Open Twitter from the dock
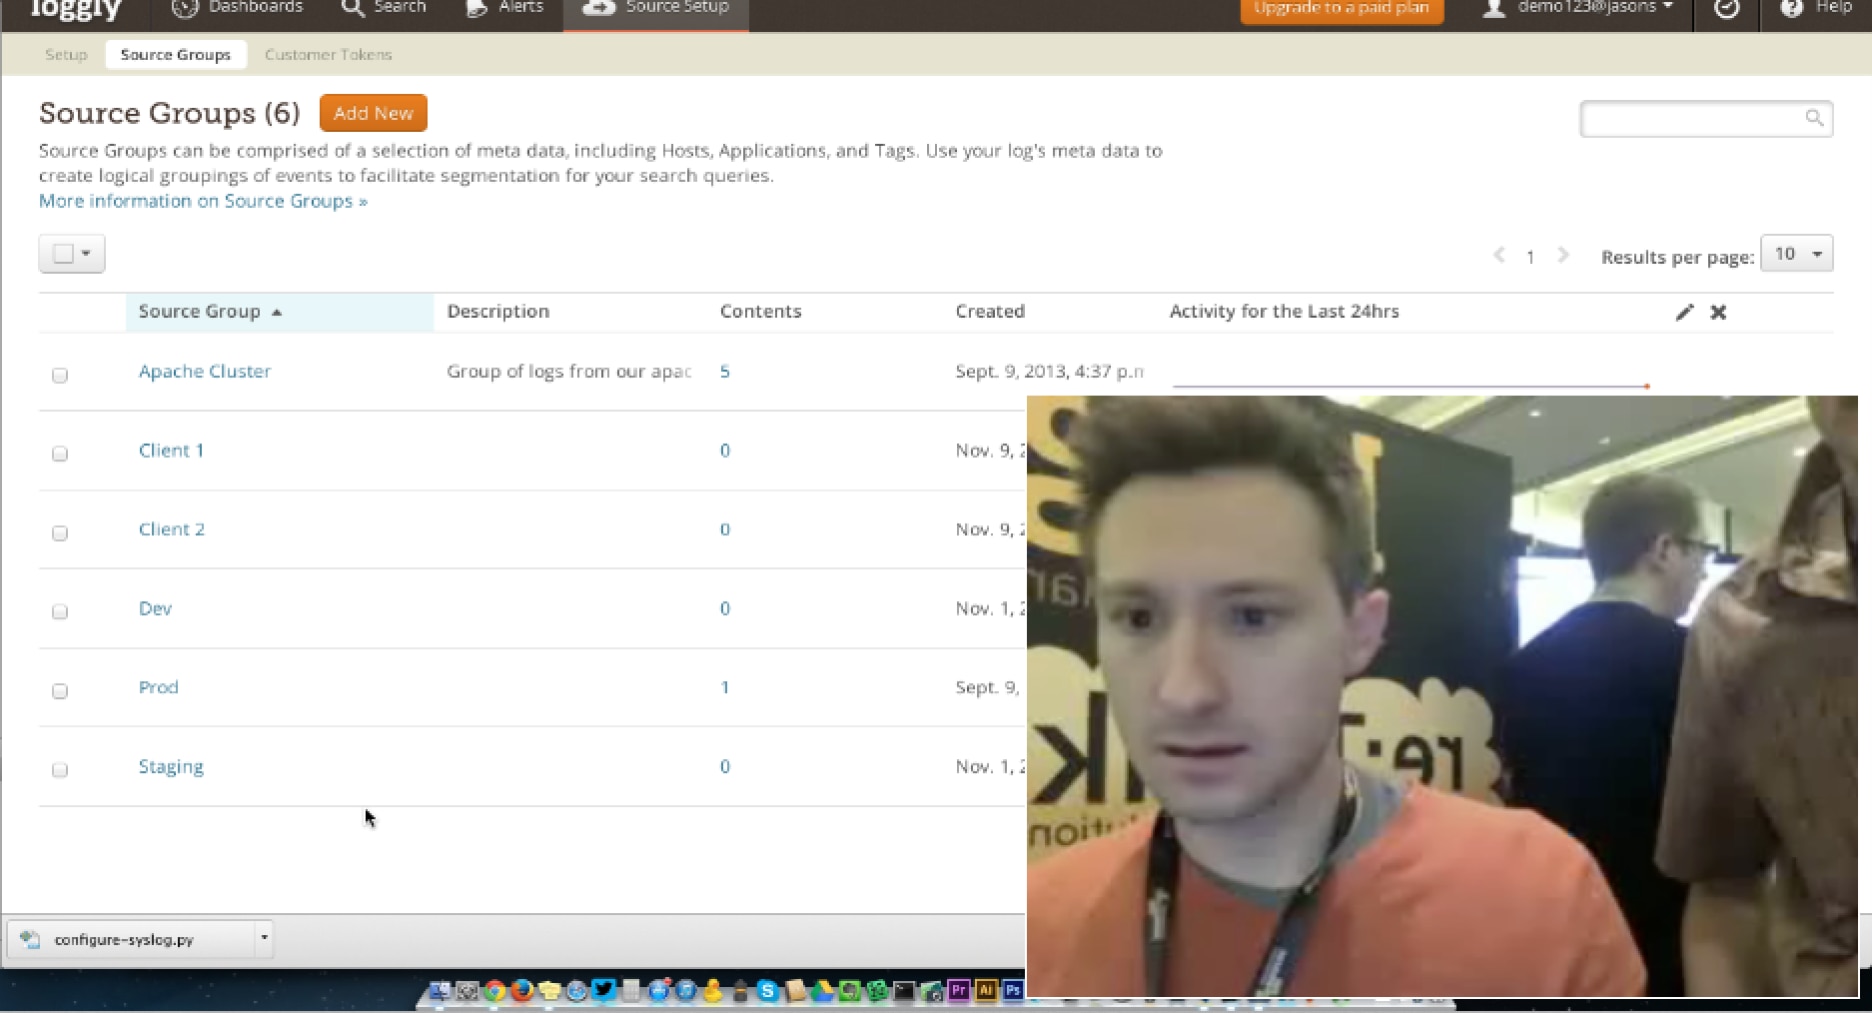The width and height of the screenshot is (1872, 1013). tap(603, 990)
